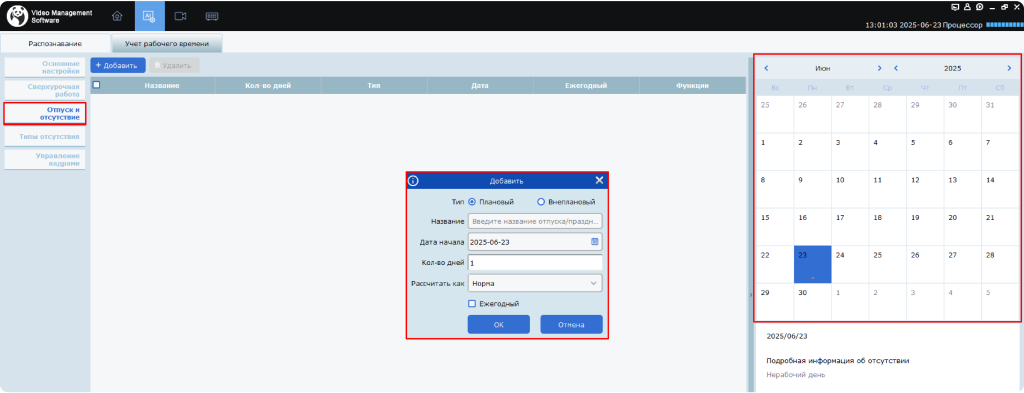Click the Название input field

click(x=535, y=221)
